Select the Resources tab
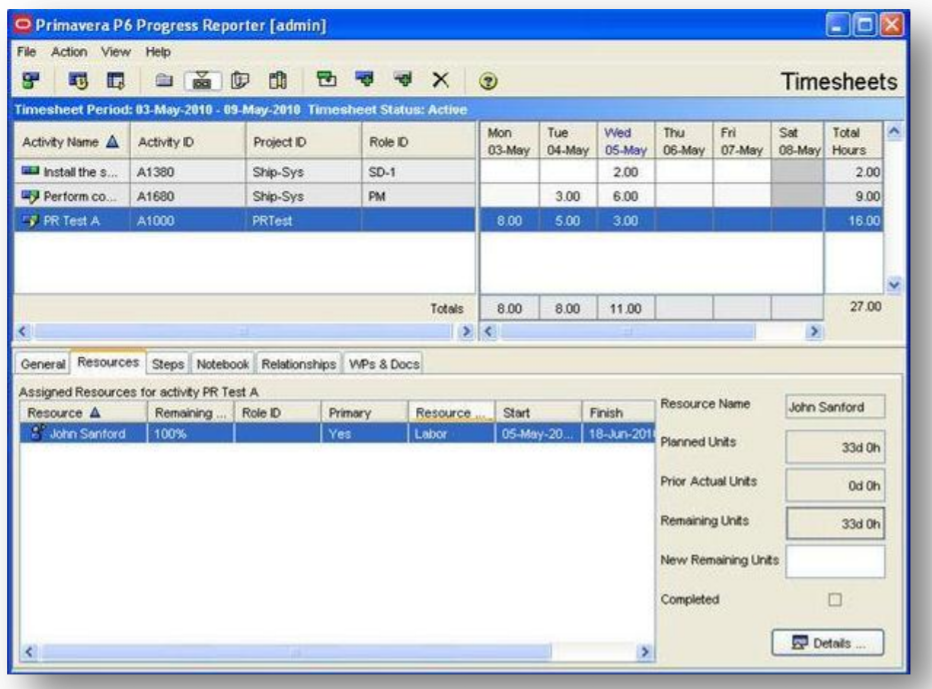The image size is (932, 689). [x=108, y=362]
